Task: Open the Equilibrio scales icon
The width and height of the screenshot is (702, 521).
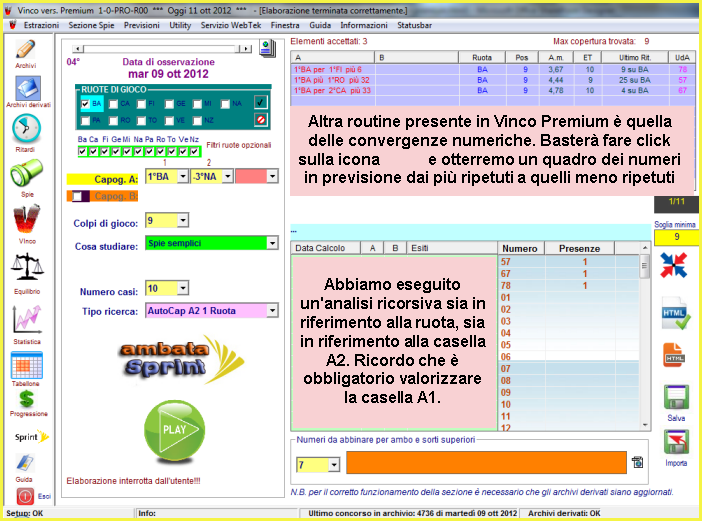Action: tap(27, 266)
